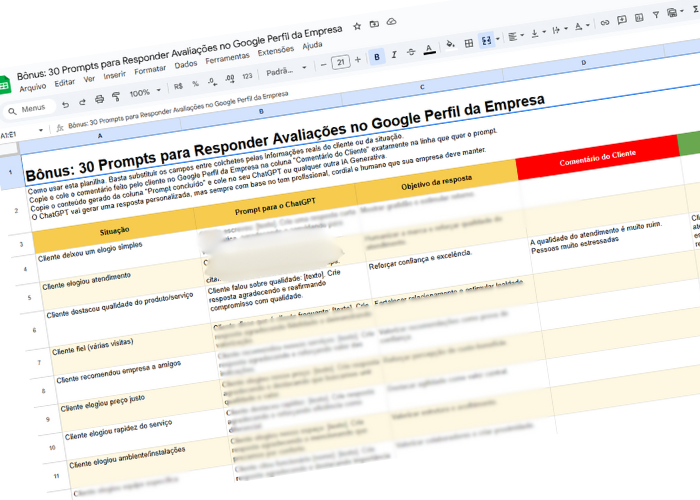Image resolution: width=700 pixels, height=500 pixels.
Task: Format as currency R$
Action: [x=178, y=86]
